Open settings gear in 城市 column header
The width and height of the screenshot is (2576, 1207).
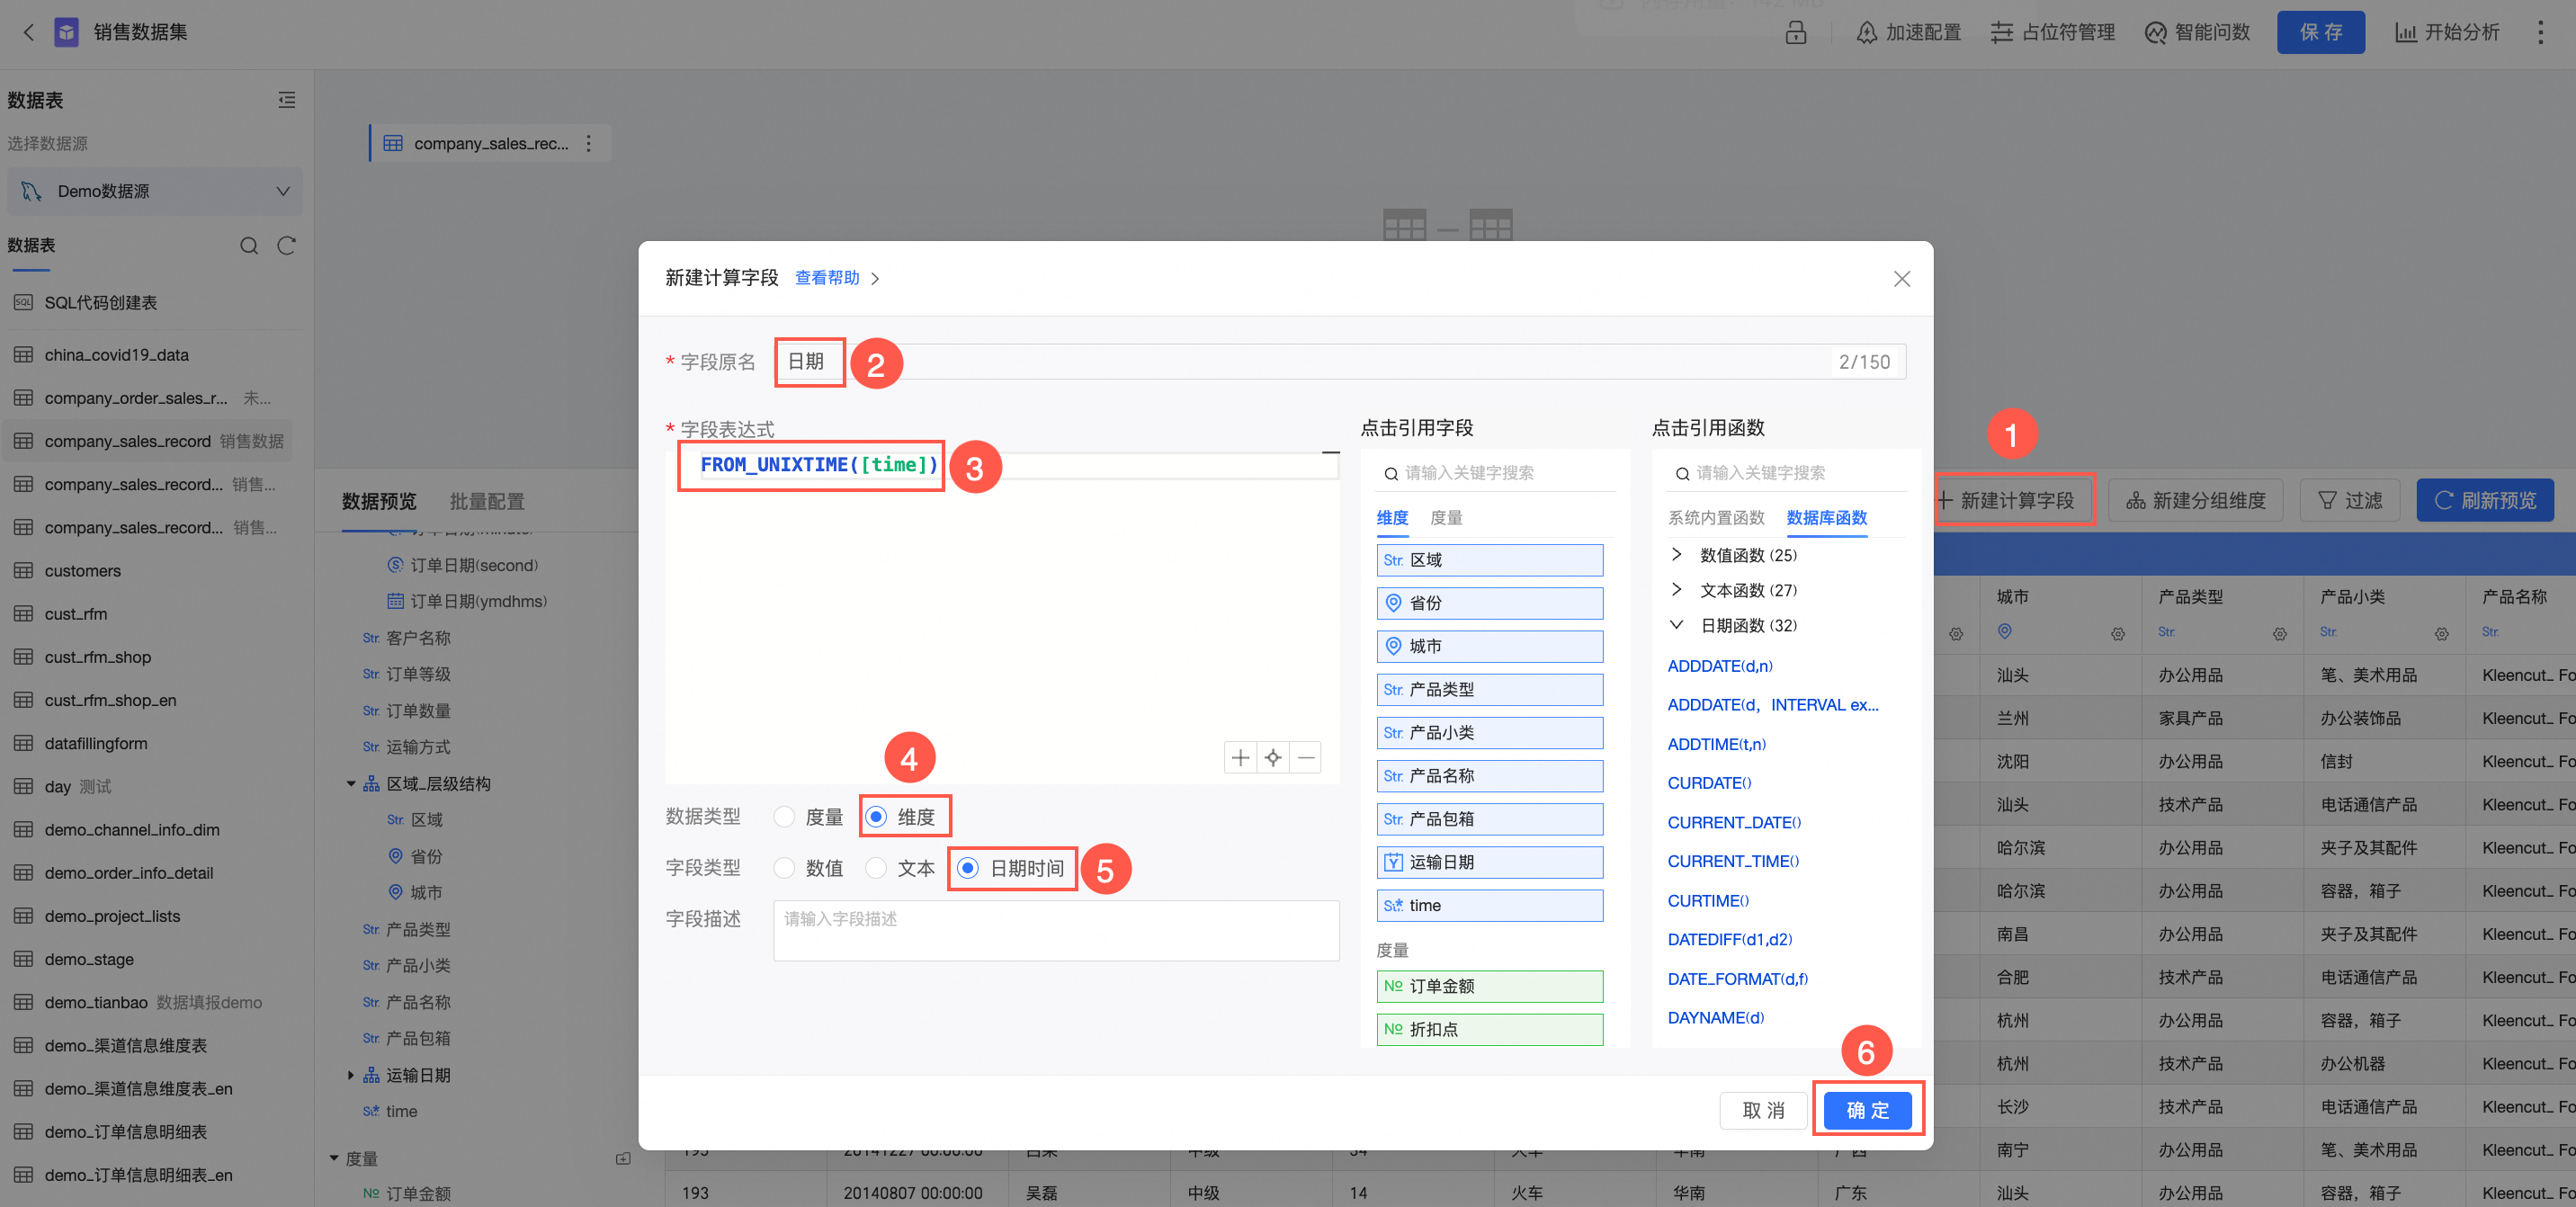pyautogui.click(x=2118, y=634)
